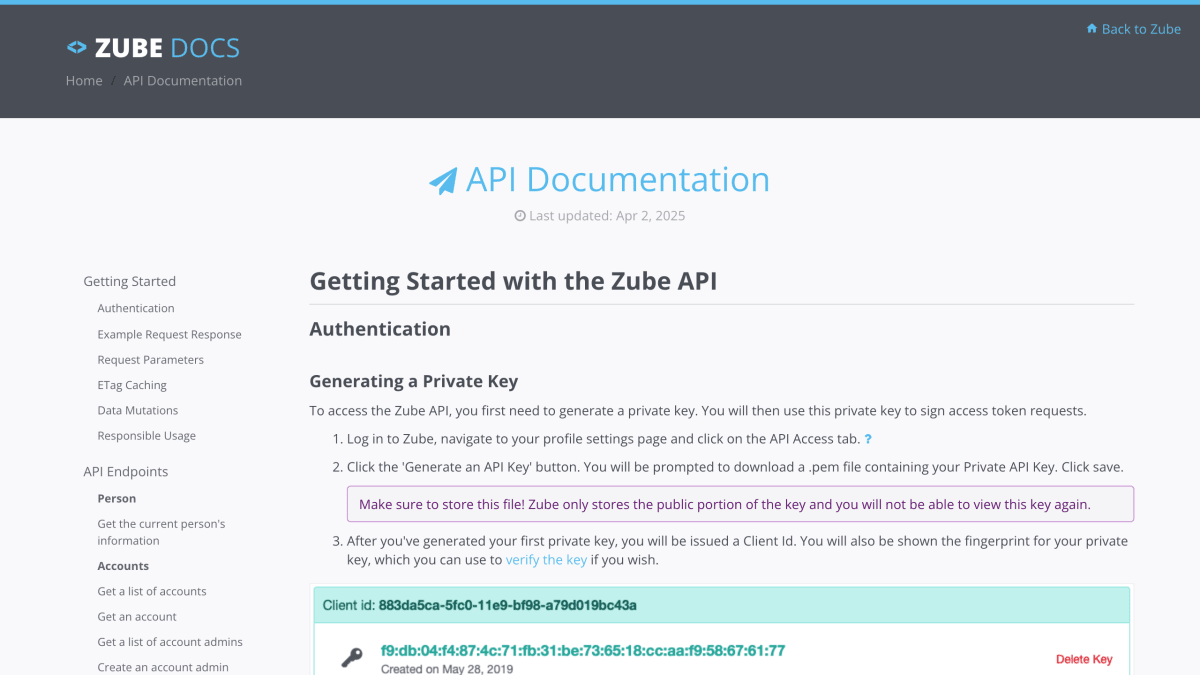Screen dimensions: 1200x675
Task: Open ETag Caching sidebar entry
Action: click(132, 385)
